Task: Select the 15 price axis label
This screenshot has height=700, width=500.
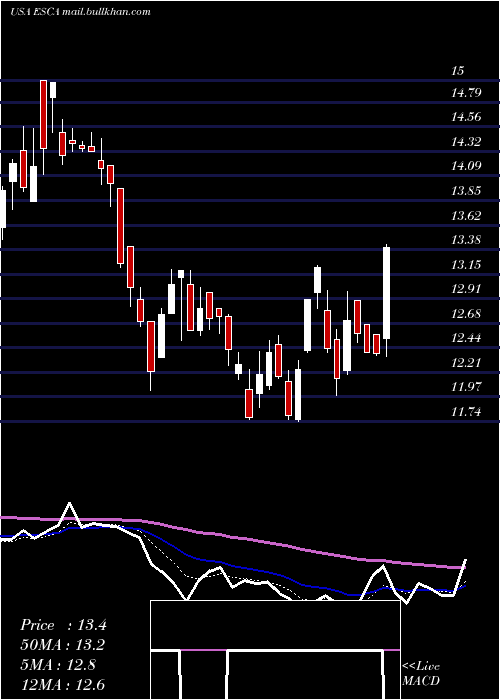Action: pyautogui.click(x=458, y=71)
